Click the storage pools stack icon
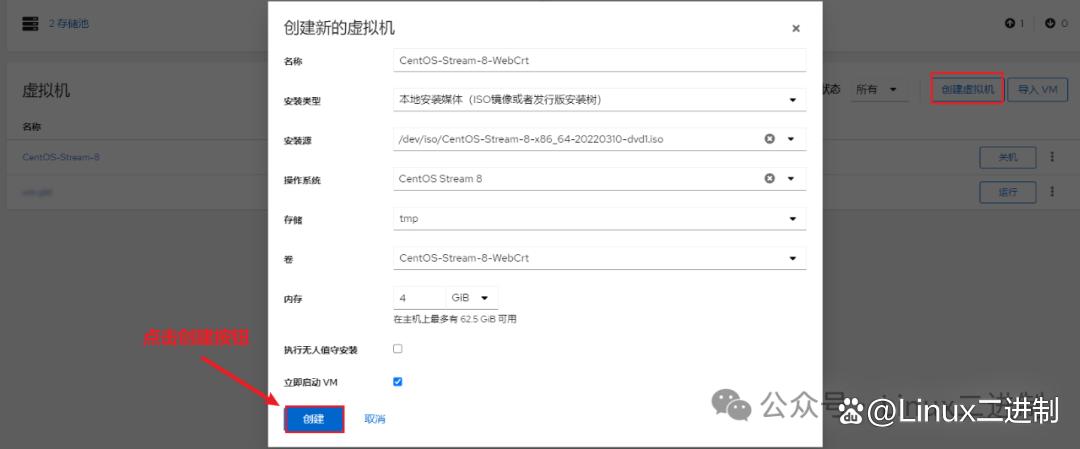This screenshot has height=449, width=1080. [30, 24]
